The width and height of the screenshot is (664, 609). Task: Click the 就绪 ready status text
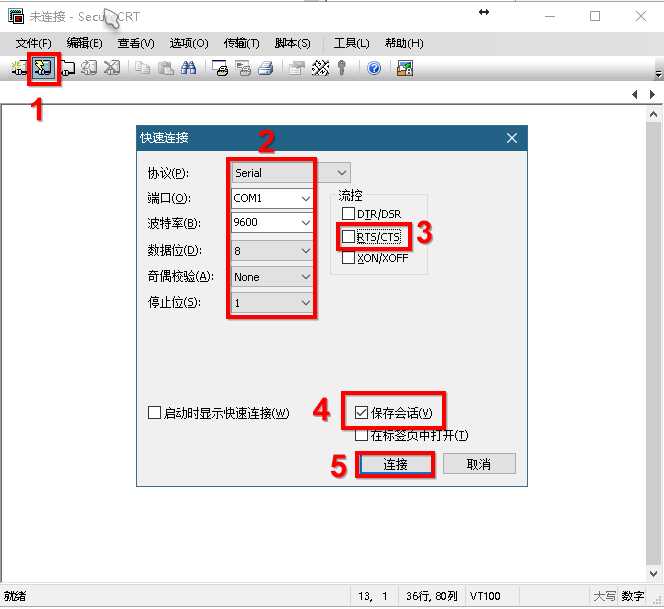tap(15, 596)
